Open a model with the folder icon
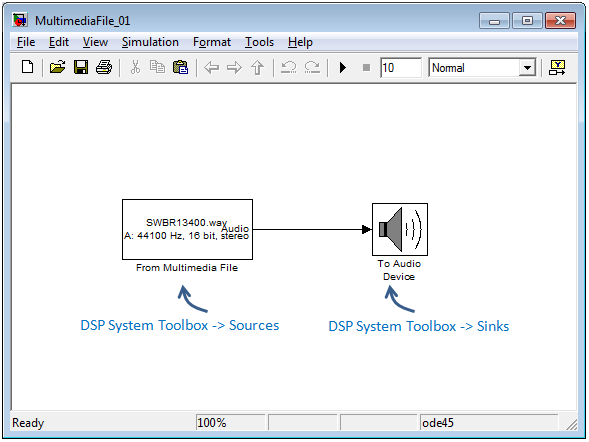The image size is (589, 442). (x=57, y=68)
